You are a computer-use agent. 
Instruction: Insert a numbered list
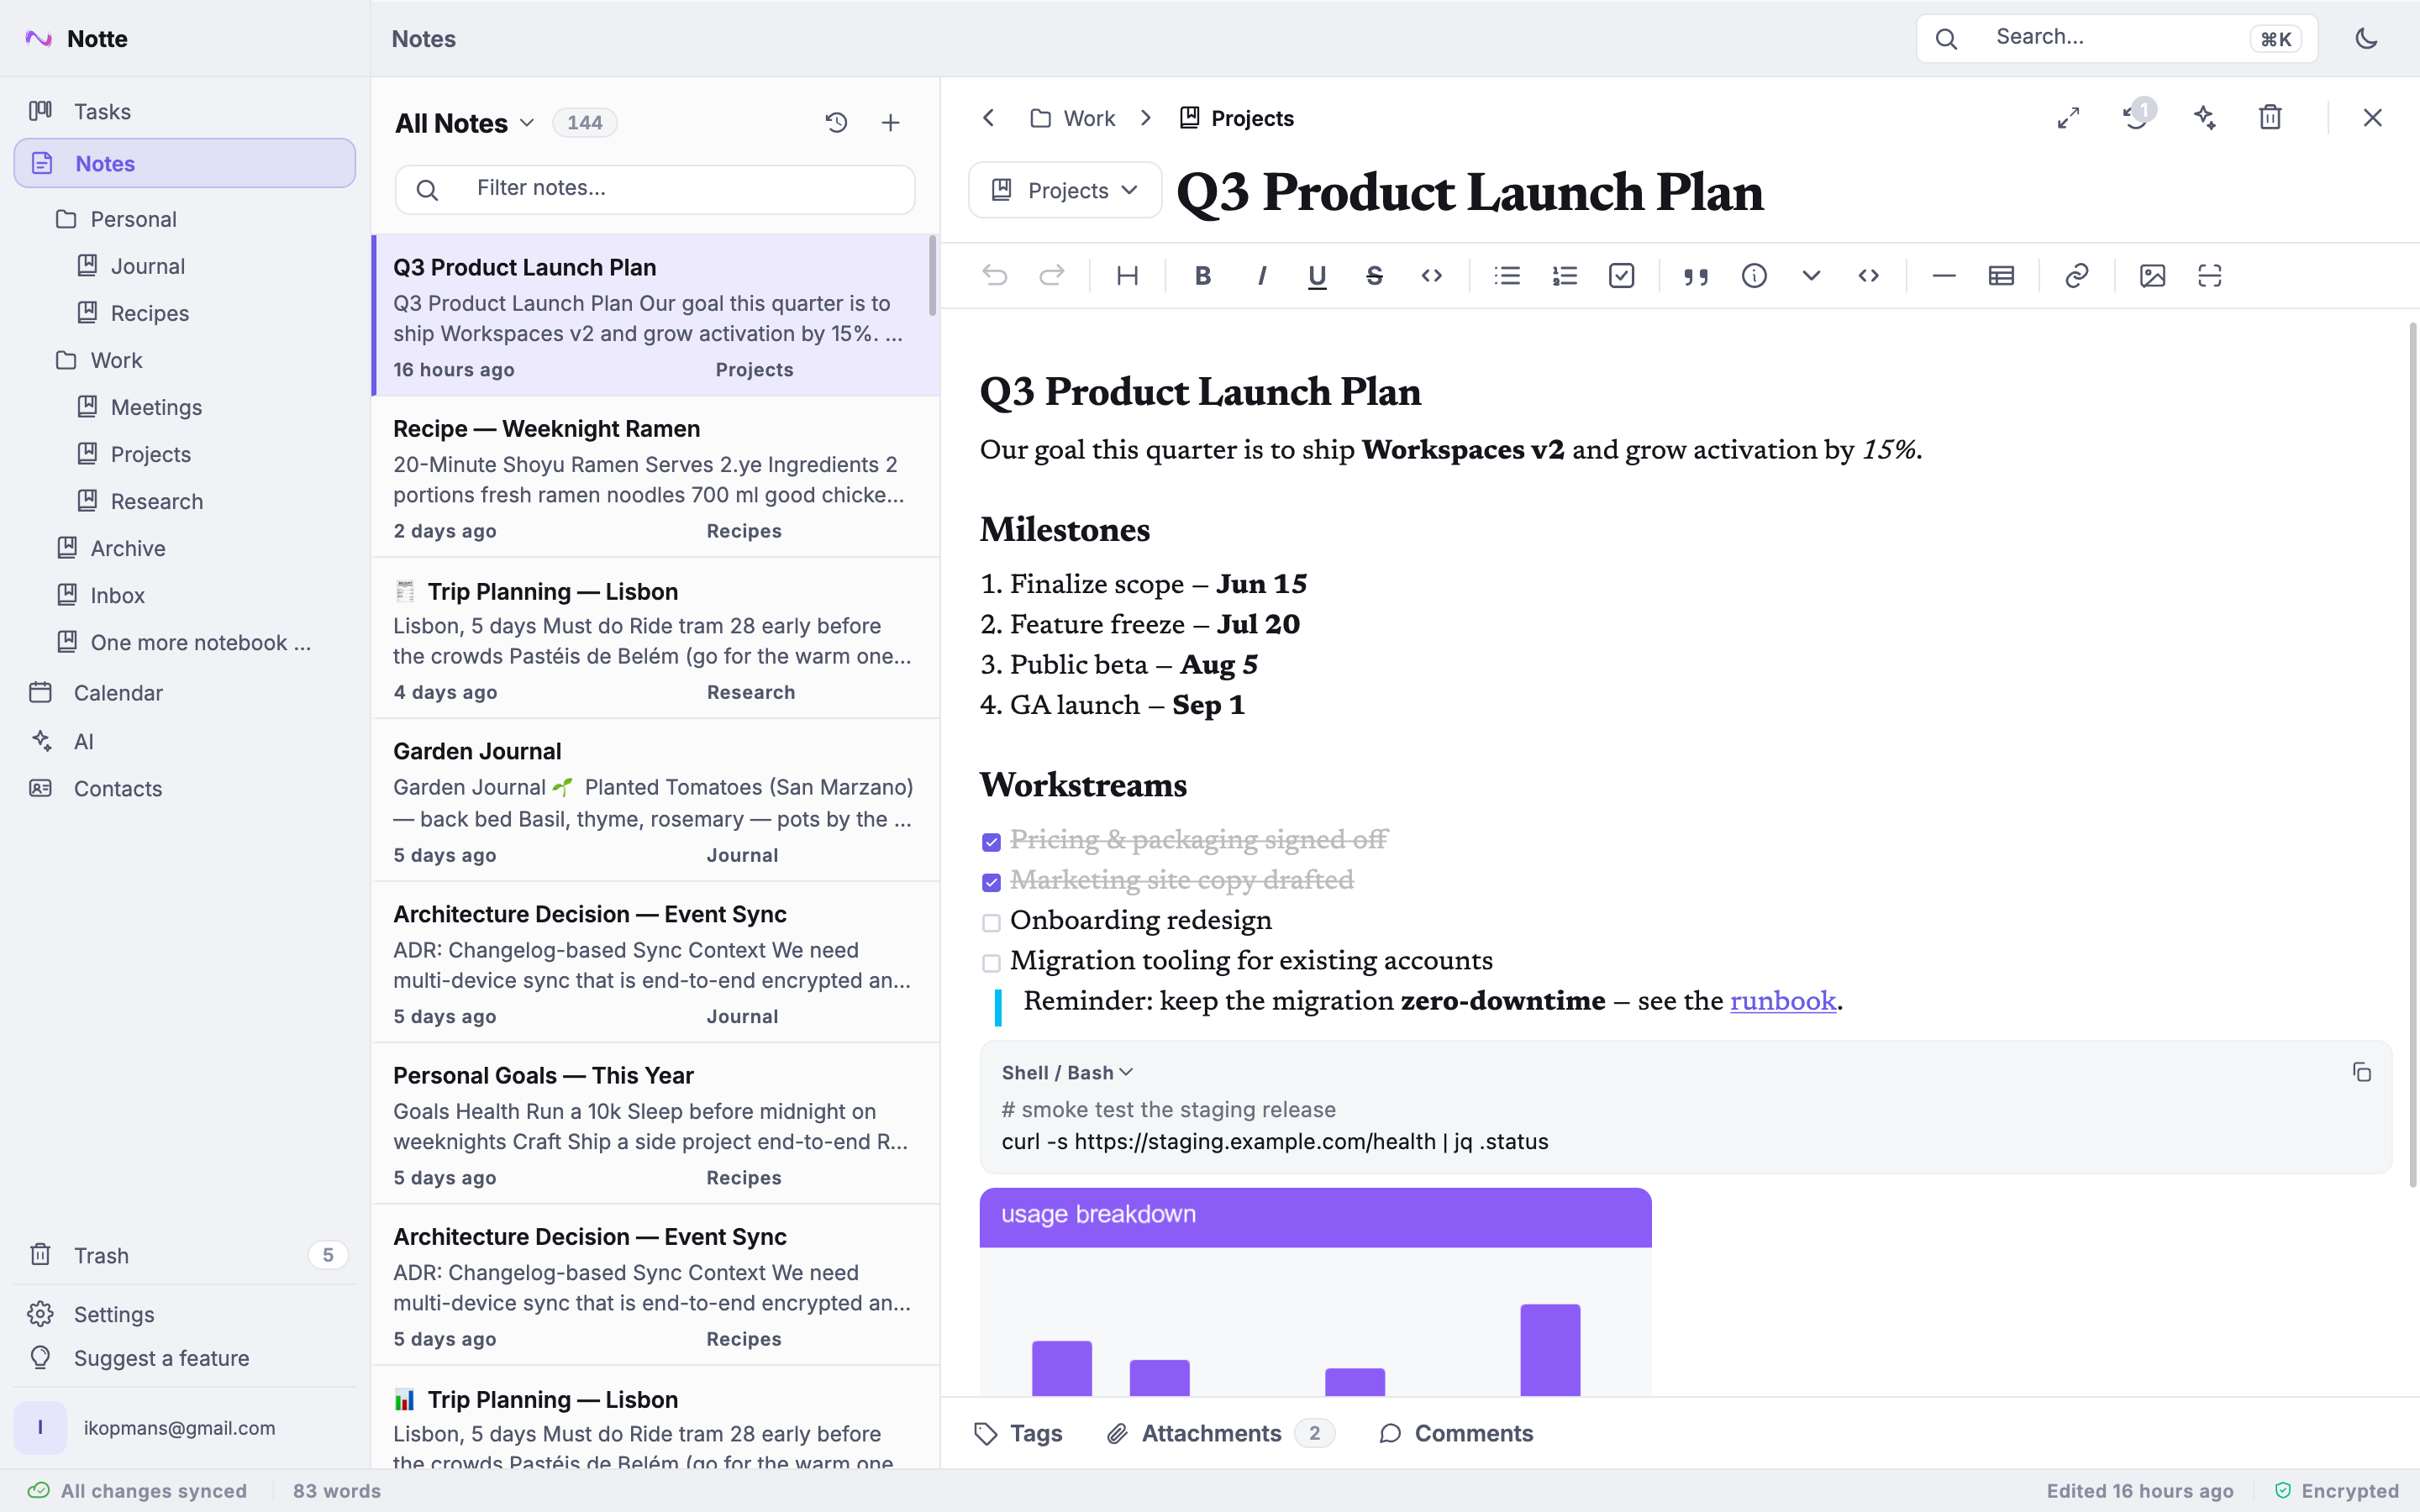coord(1564,275)
